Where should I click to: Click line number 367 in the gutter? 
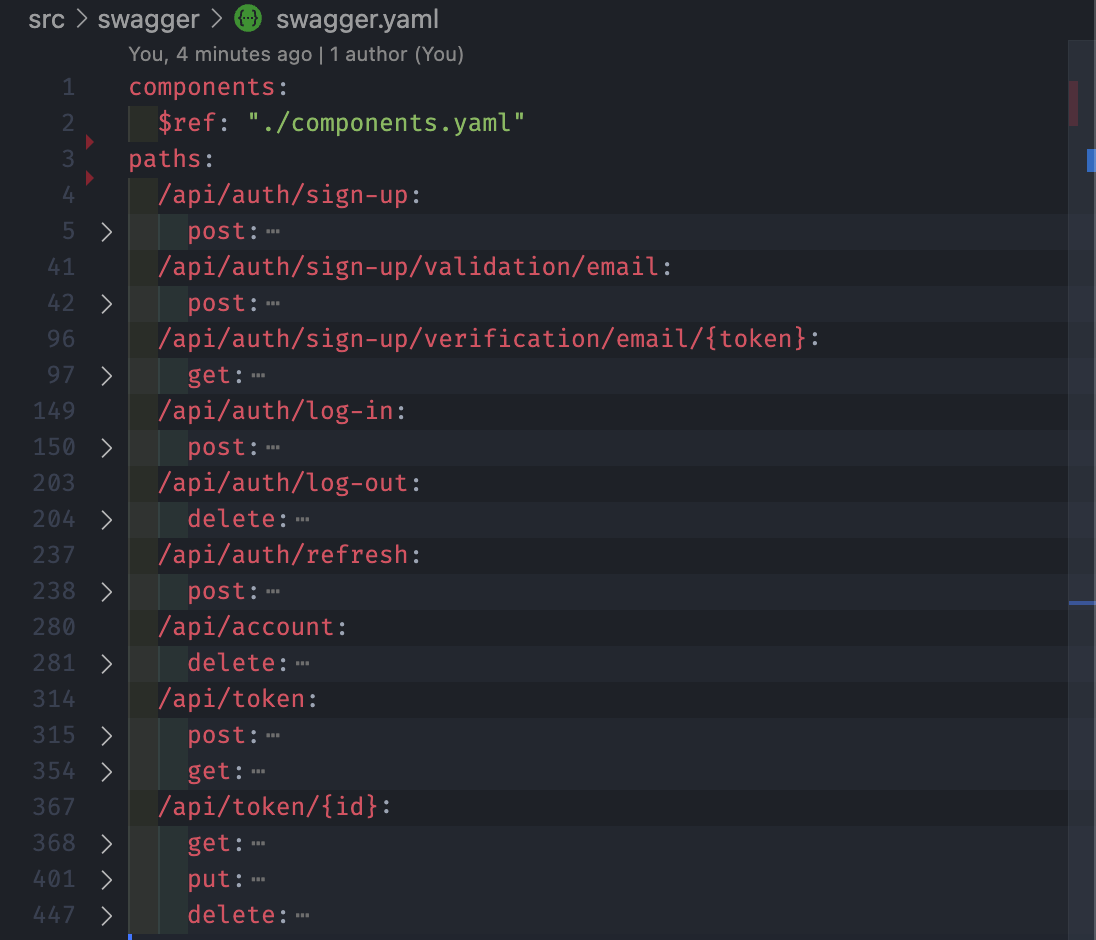point(54,807)
